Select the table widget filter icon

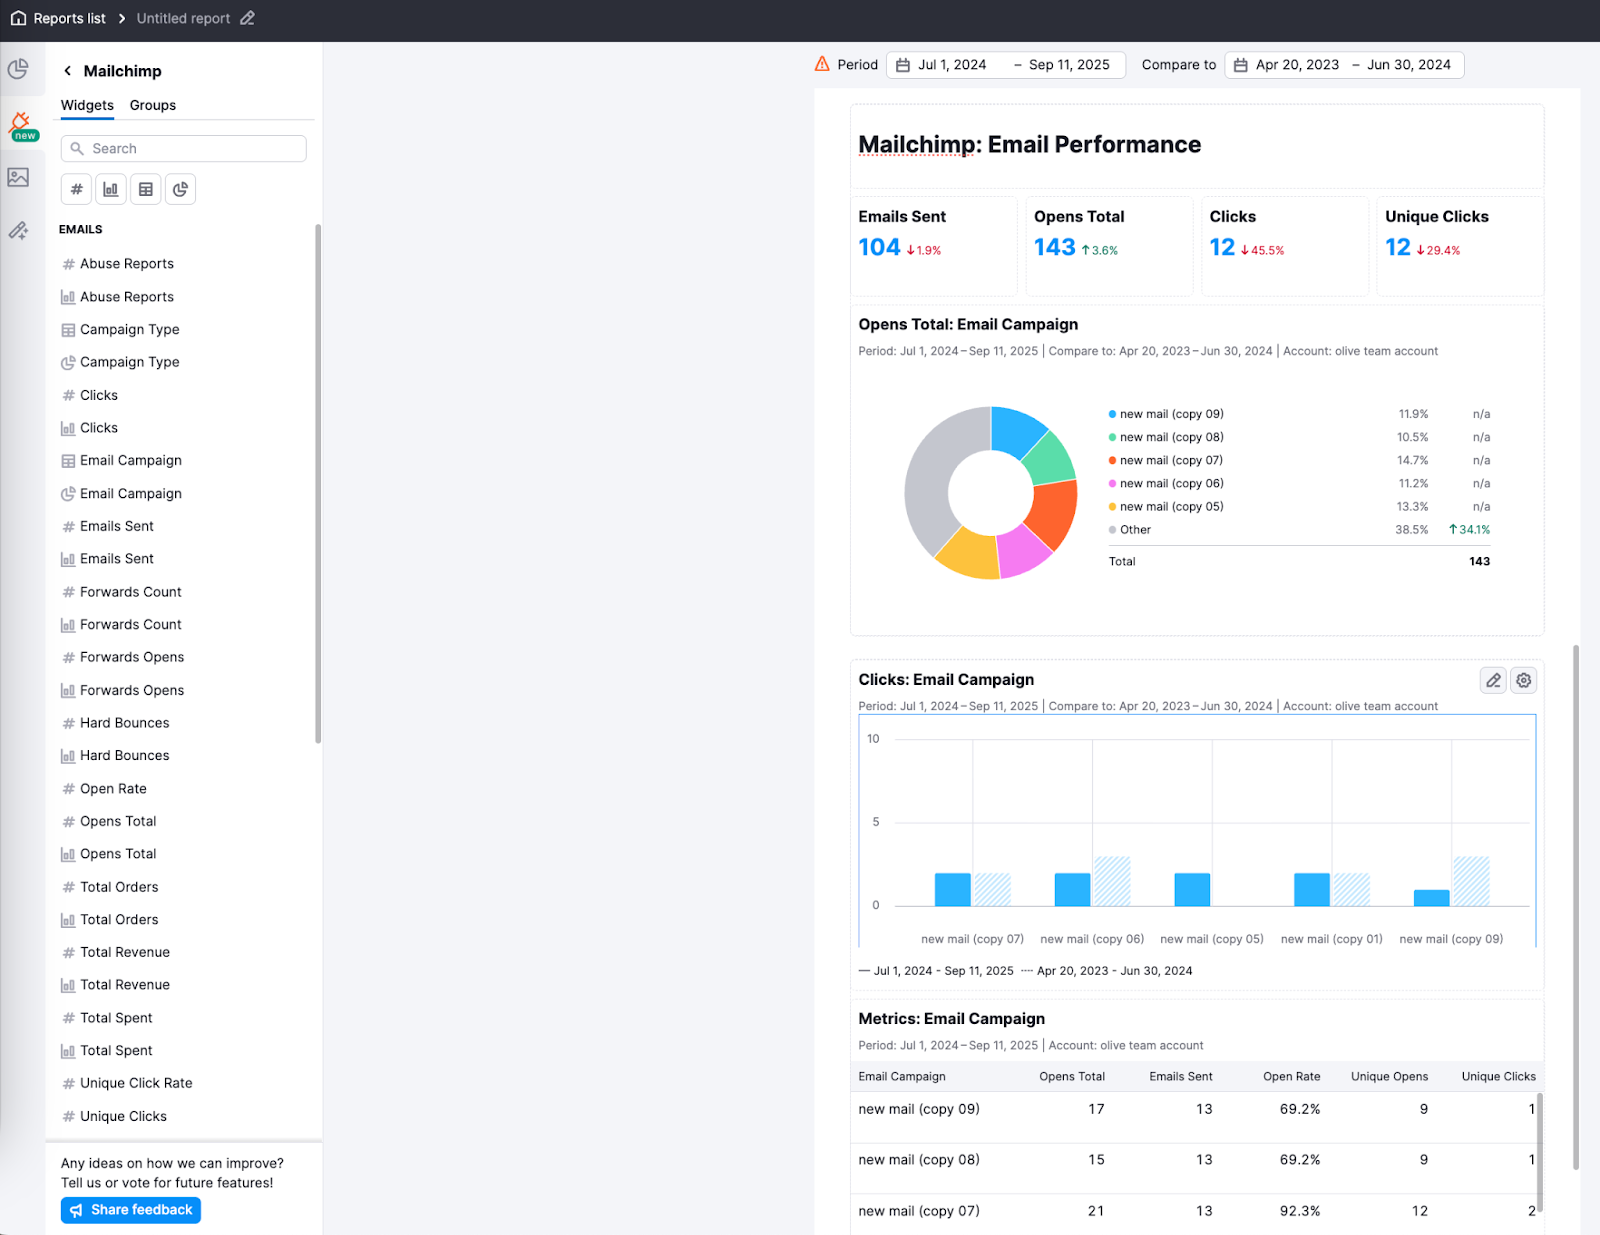[146, 189]
